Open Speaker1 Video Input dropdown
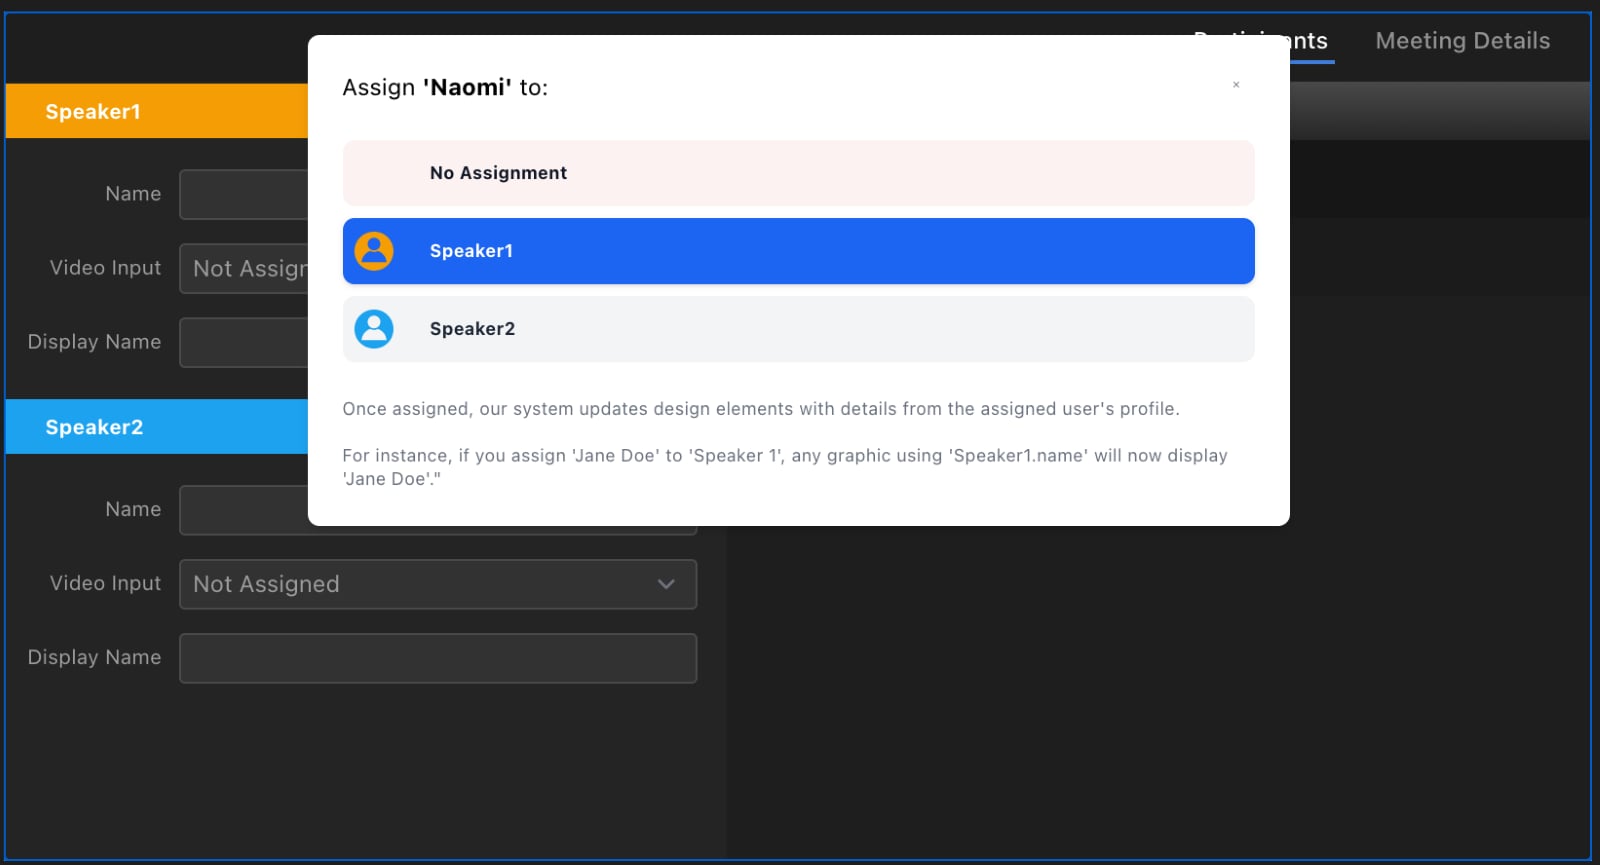The width and height of the screenshot is (1600, 865). click(x=244, y=268)
